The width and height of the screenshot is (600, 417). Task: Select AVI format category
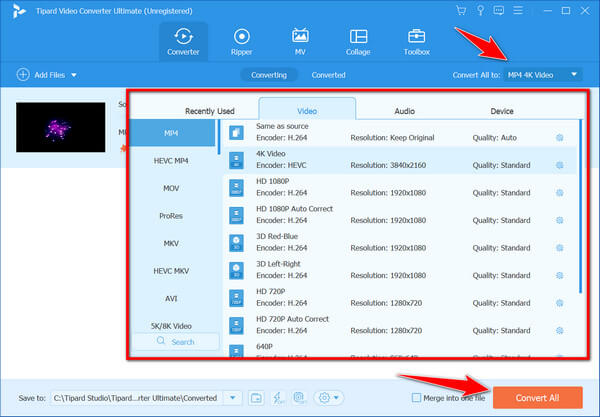tap(173, 298)
